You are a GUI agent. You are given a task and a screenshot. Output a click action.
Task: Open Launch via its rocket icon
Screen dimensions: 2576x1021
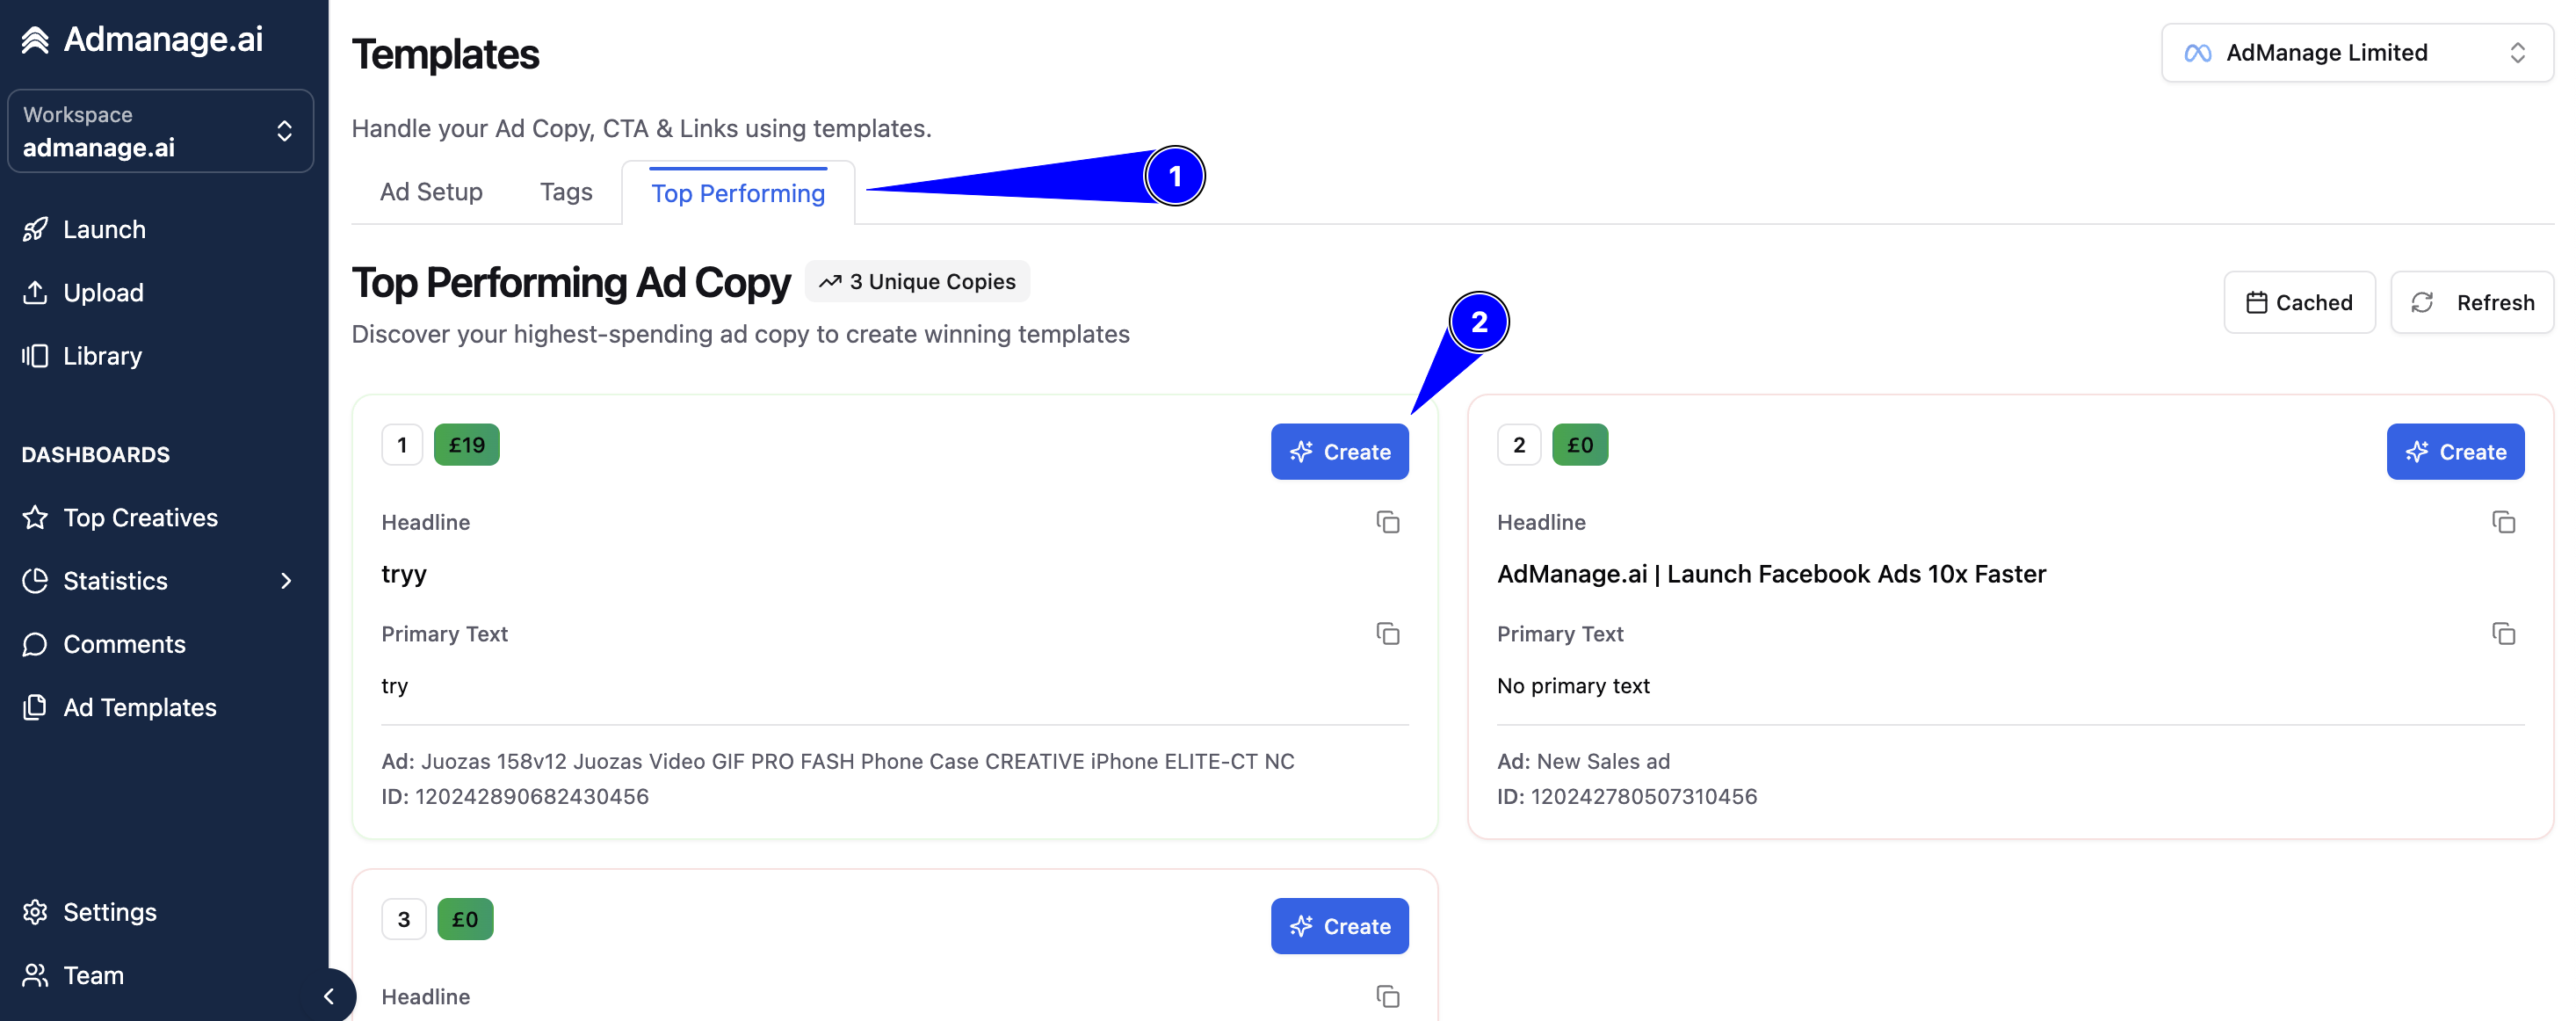[35, 229]
